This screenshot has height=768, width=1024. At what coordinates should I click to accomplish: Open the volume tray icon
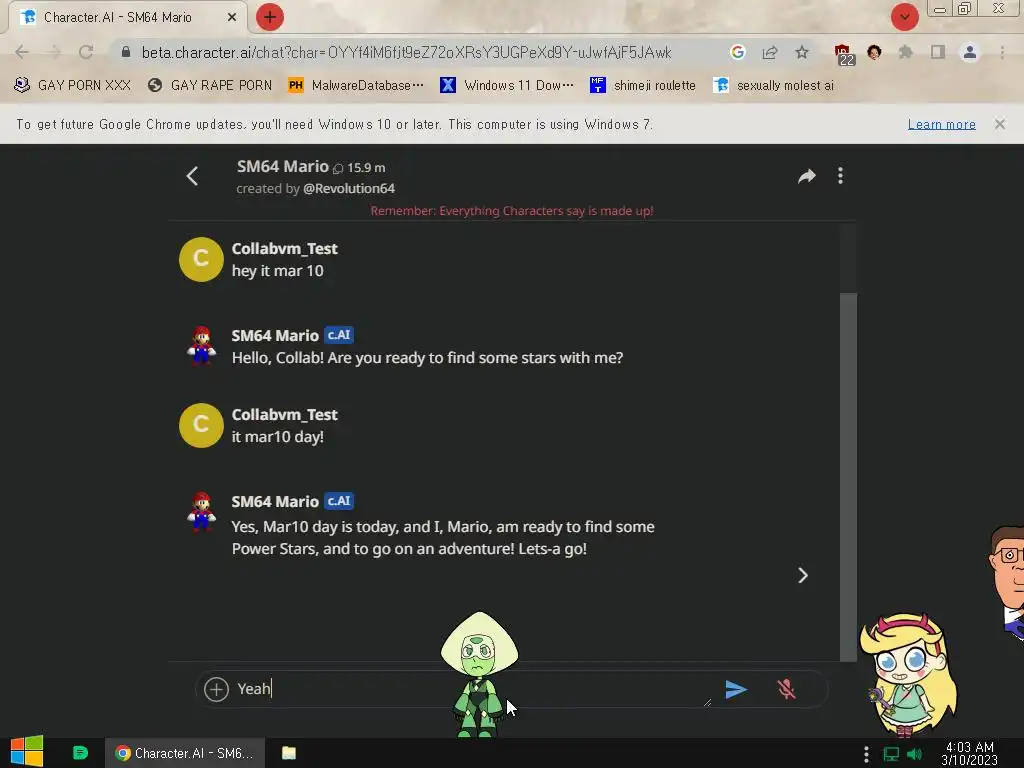click(x=914, y=754)
